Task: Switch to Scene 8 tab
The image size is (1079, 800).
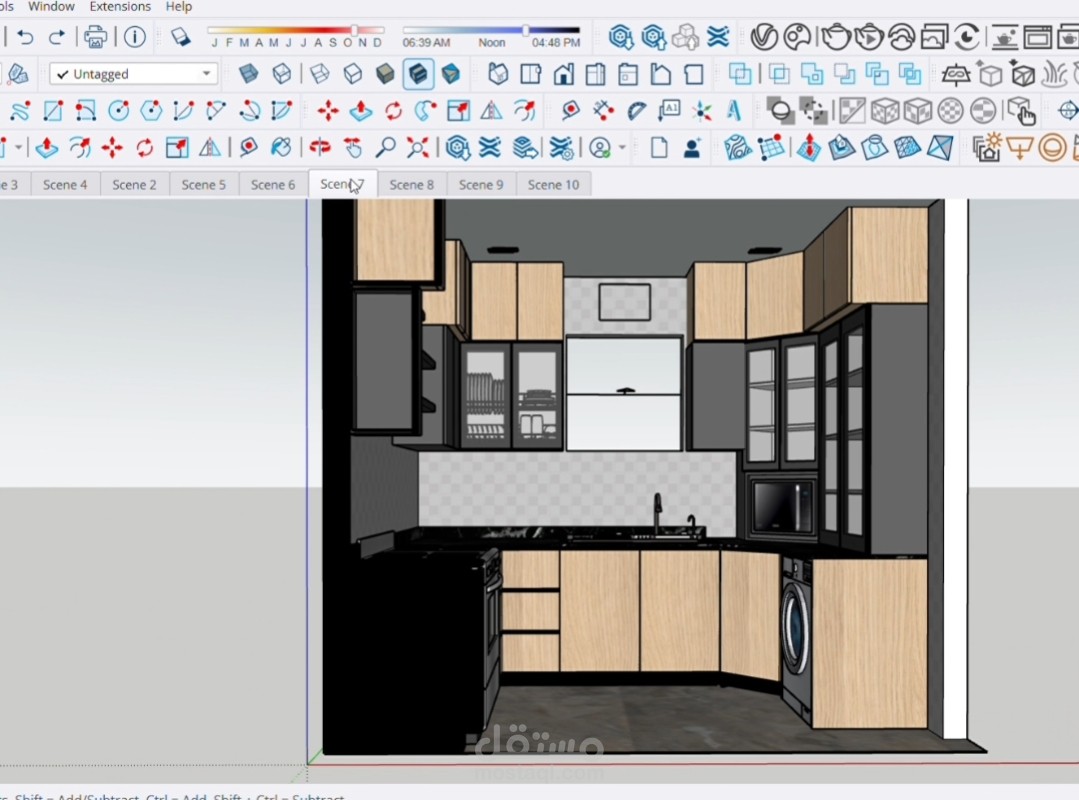Action: [412, 184]
